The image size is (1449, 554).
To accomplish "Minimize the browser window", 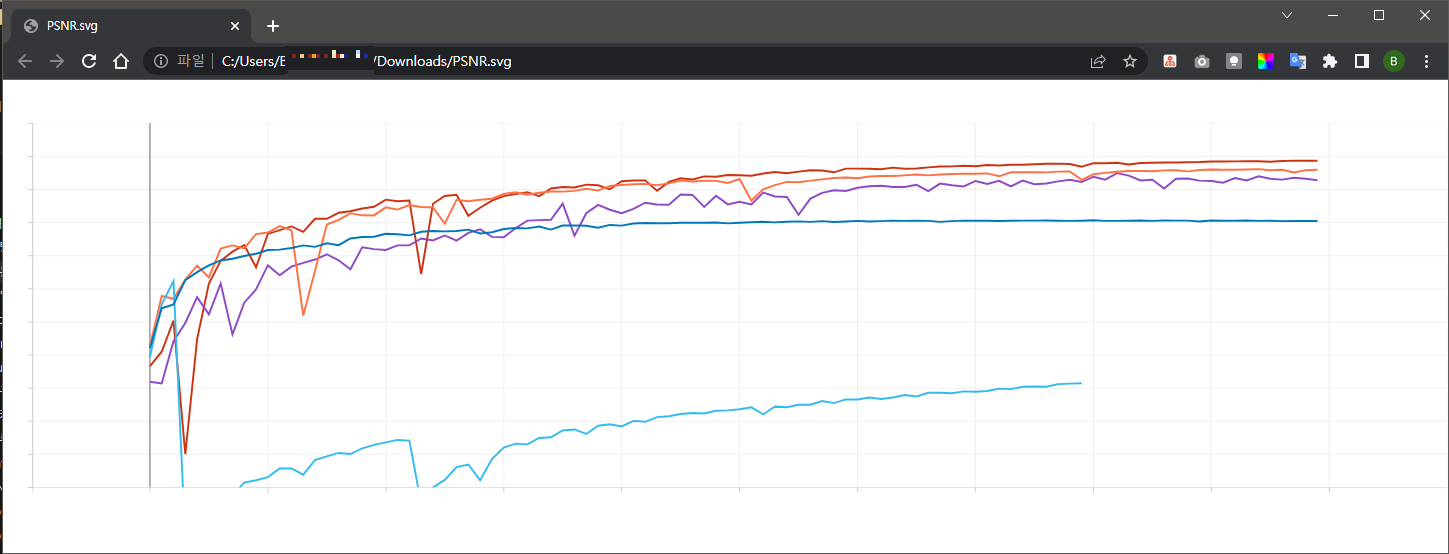I will [1333, 15].
